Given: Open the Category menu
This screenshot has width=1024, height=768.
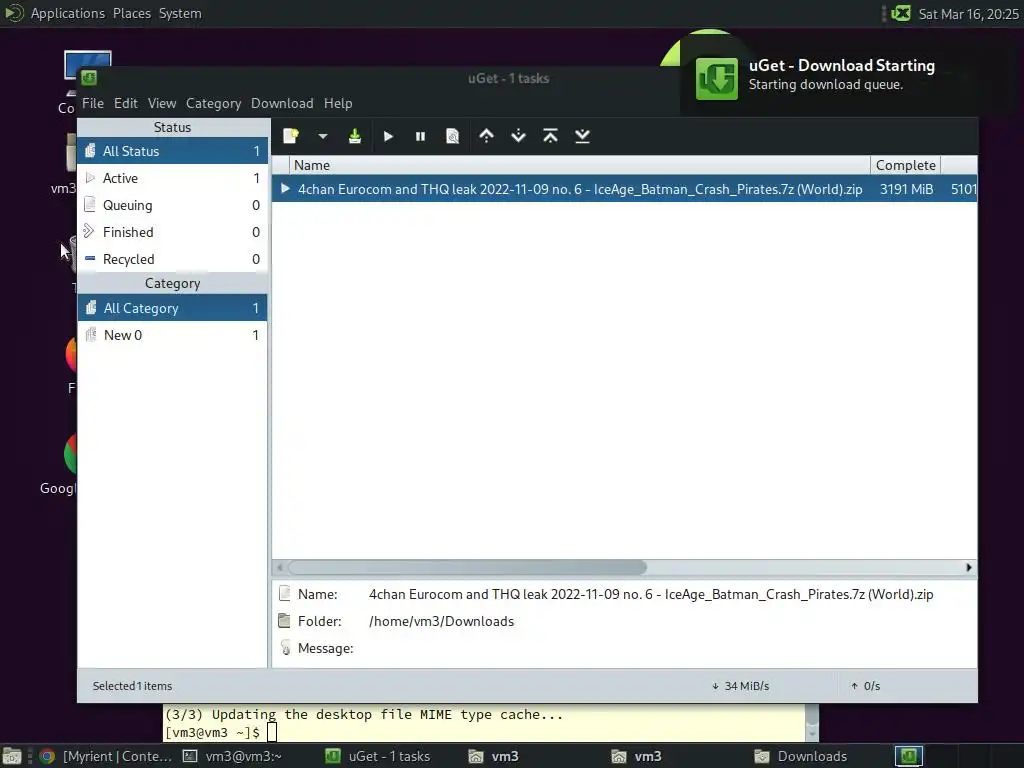Looking at the screenshot, I should pyautogui.click(x=214, y=103).
